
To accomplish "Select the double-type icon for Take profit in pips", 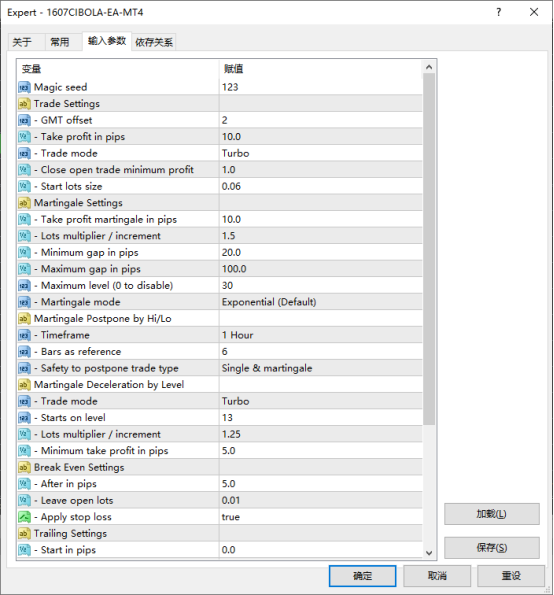I will point(24,137).
